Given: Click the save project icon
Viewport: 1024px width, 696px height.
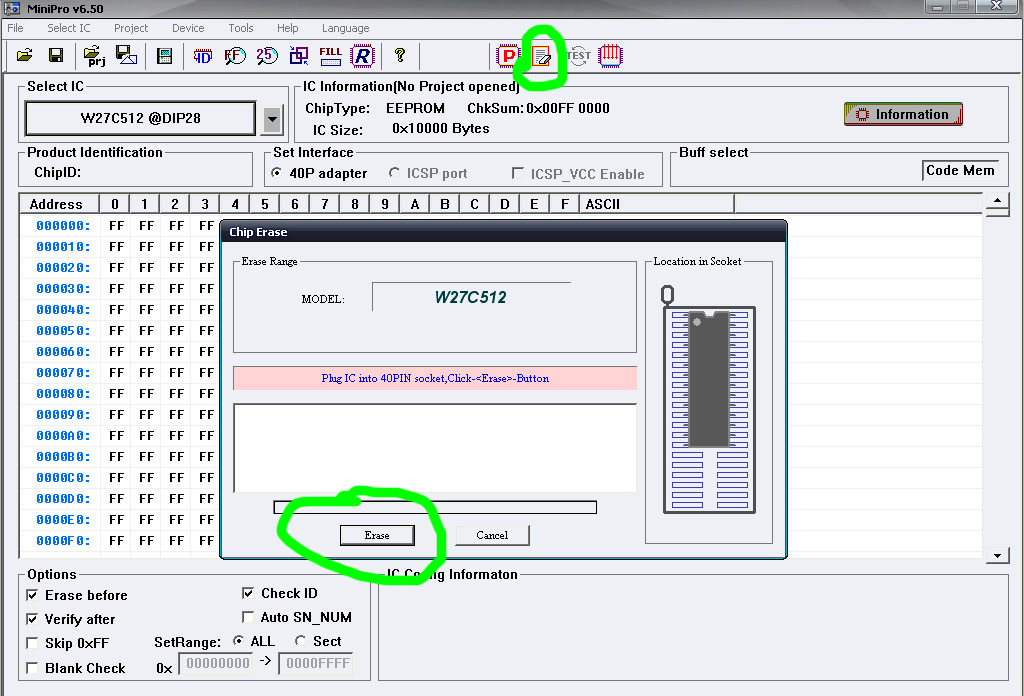Looking at the screenshot, I should pos(126,55).
